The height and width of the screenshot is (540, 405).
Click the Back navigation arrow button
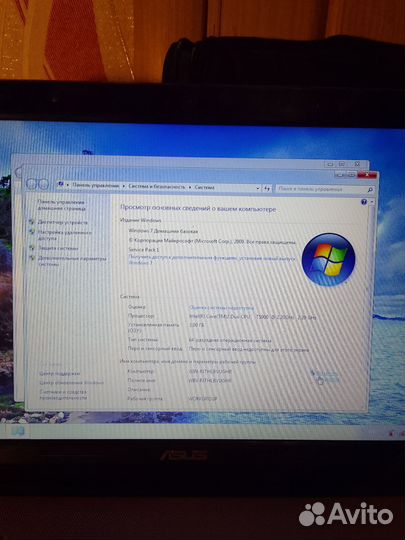point(32,184)
